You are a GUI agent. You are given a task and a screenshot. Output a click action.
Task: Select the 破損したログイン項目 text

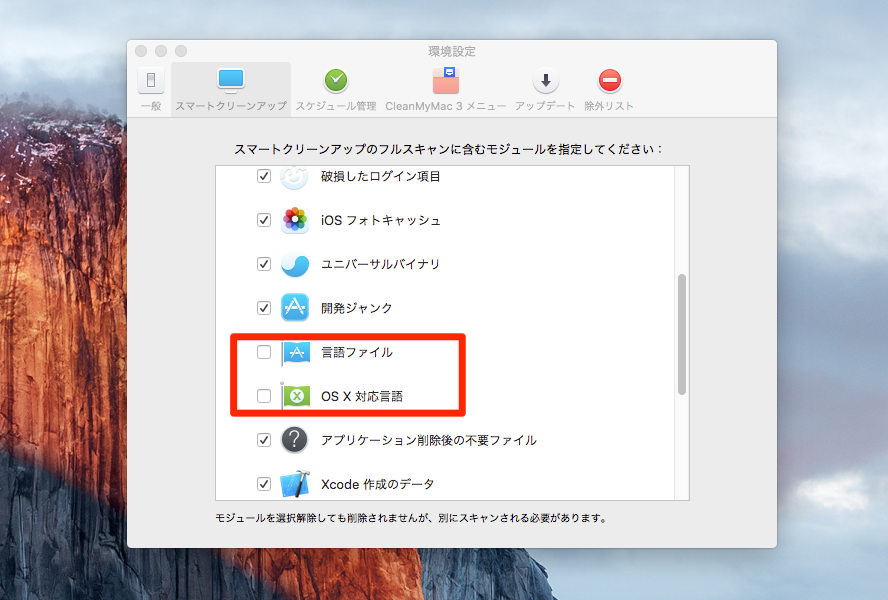[x=381, y=176]
